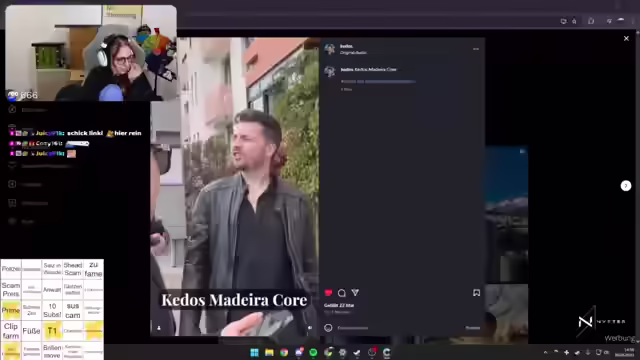Open comments via the speech bubble icon
Screen dimensions: 640x360
(342, 293)
